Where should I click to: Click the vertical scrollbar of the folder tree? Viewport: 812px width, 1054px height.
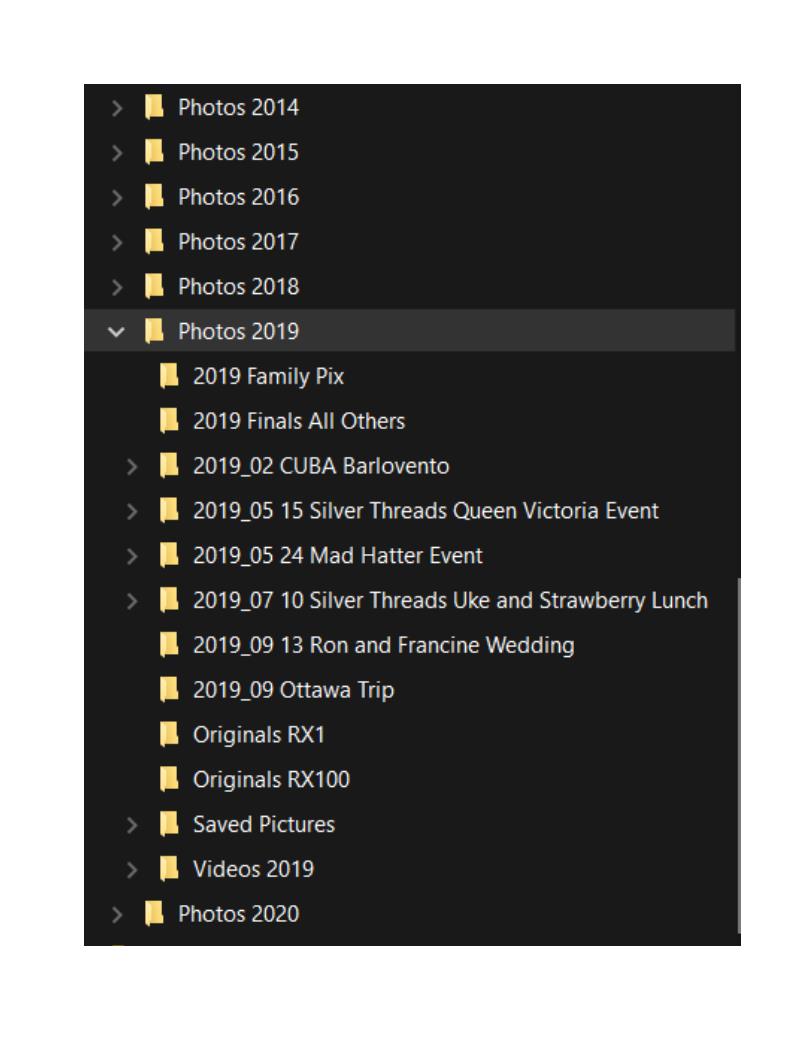coord(737,750)
